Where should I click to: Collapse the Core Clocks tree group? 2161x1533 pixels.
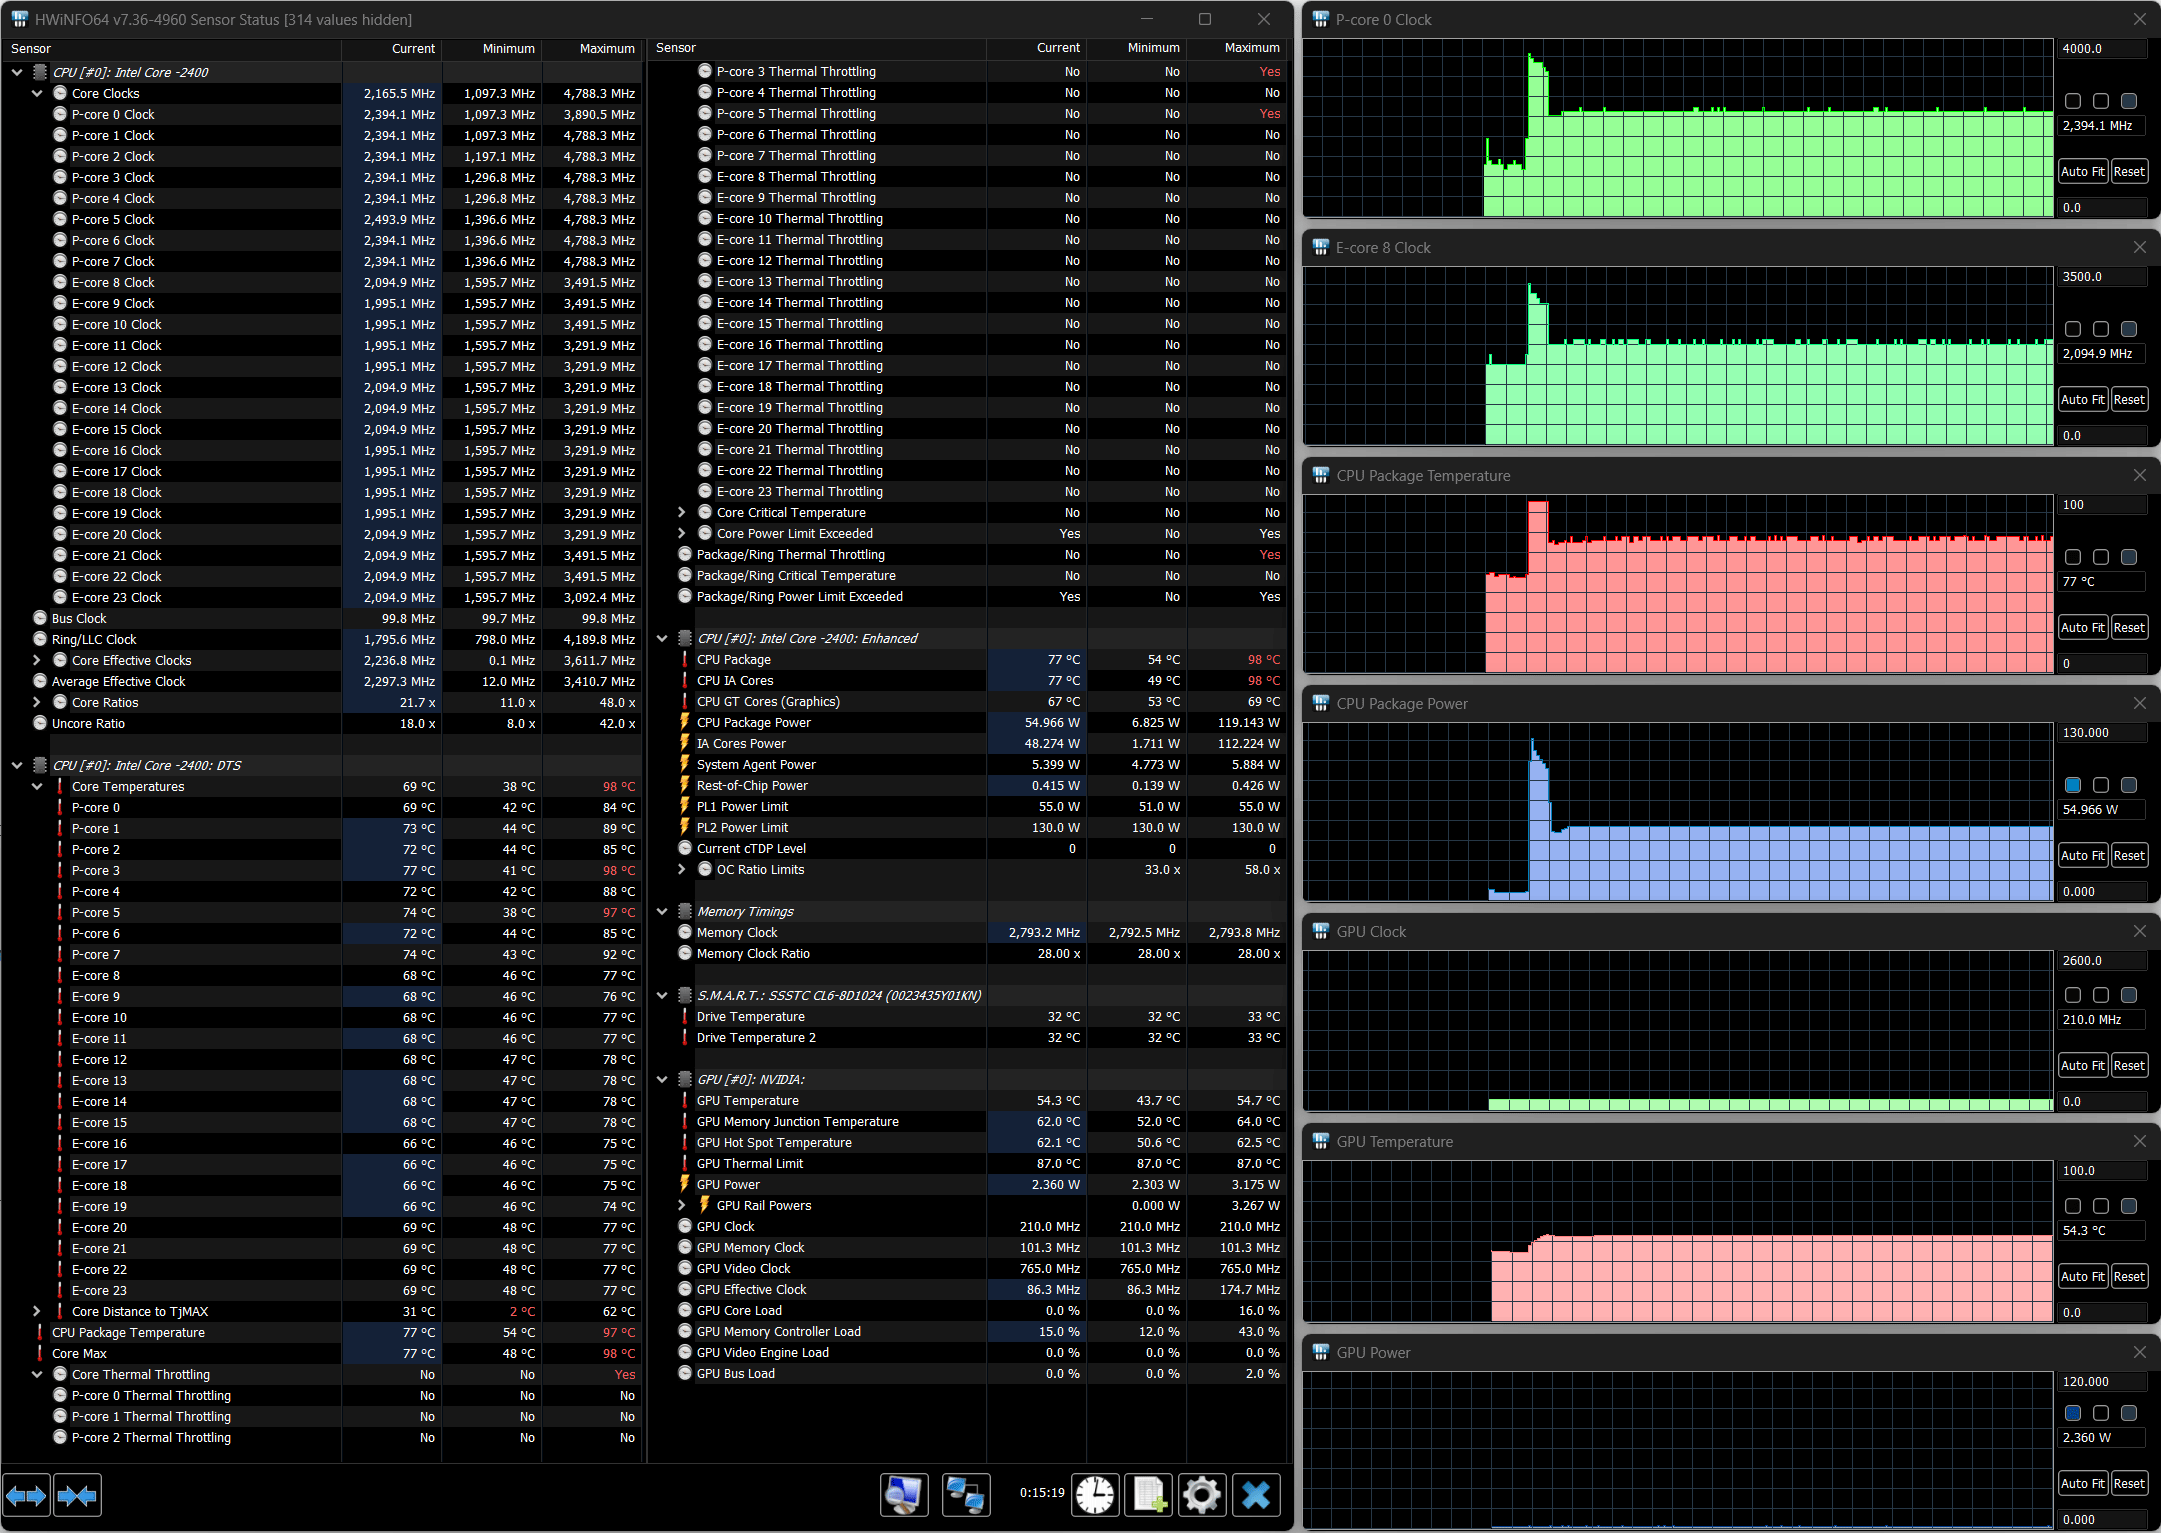tap(37, 93)
